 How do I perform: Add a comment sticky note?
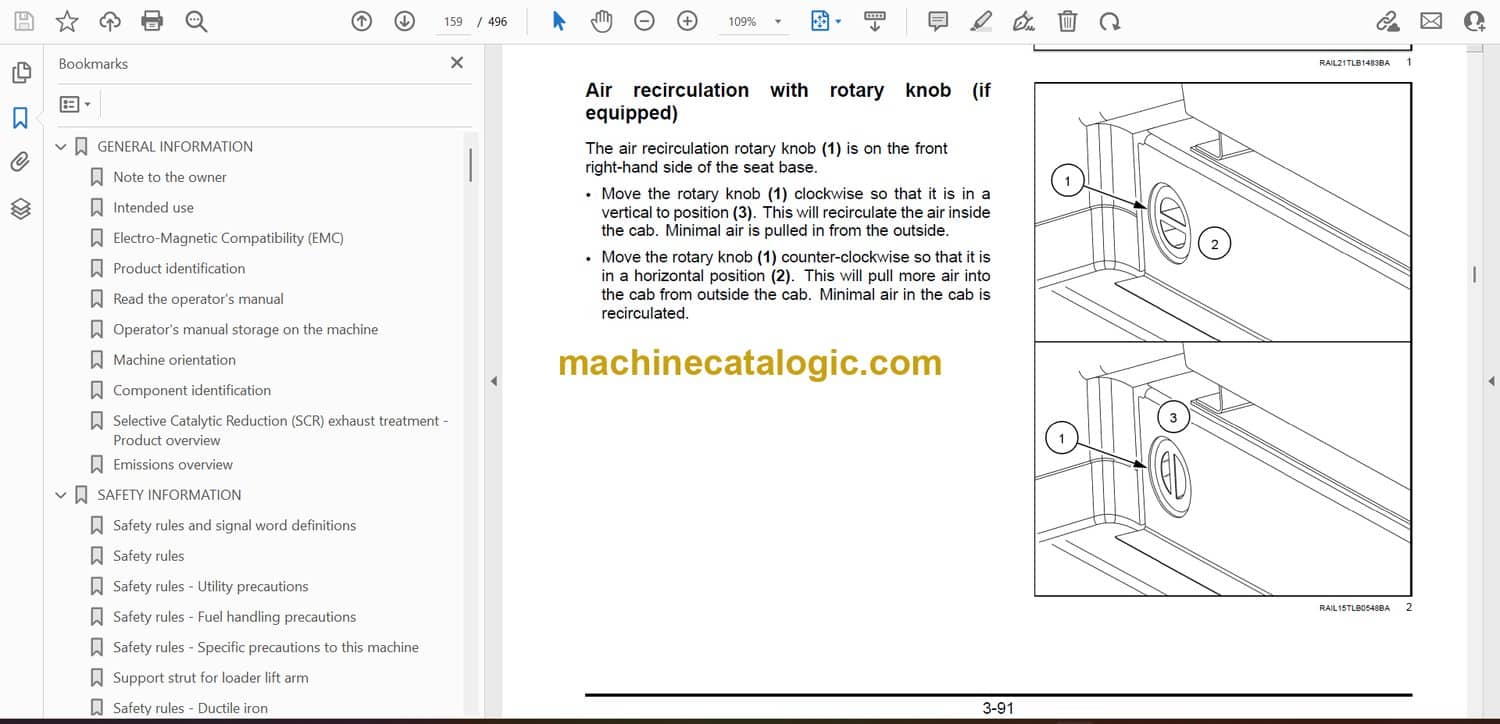(x=938, y=21)
